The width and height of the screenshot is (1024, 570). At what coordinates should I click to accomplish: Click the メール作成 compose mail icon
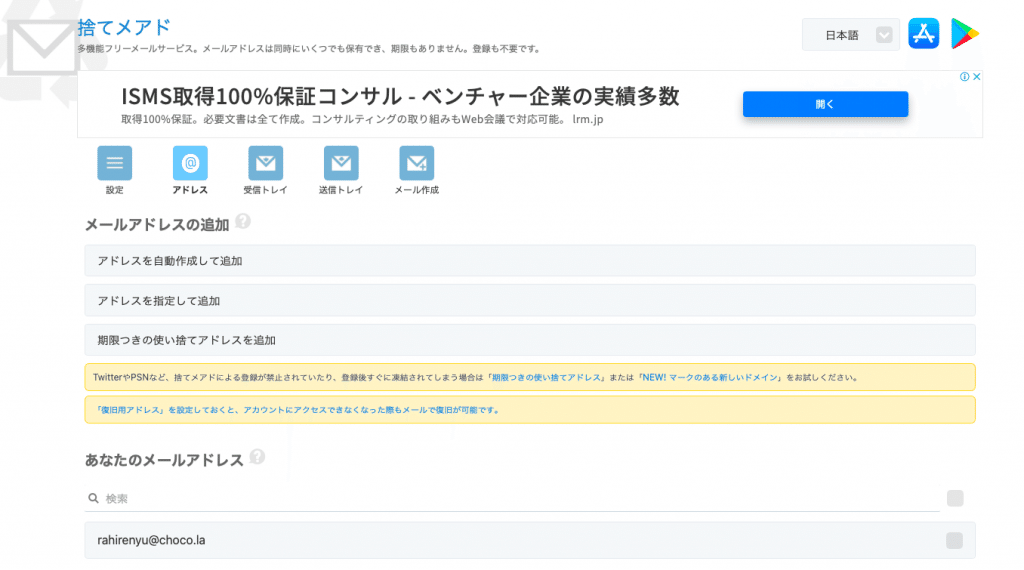(x=416, y=163)
